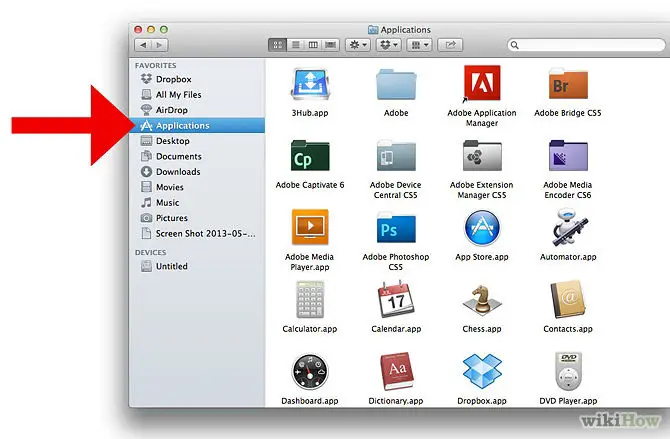Select Dropbox.app icon
The width and height of the screenshot is (670, 439).
[x=482, y=371]
